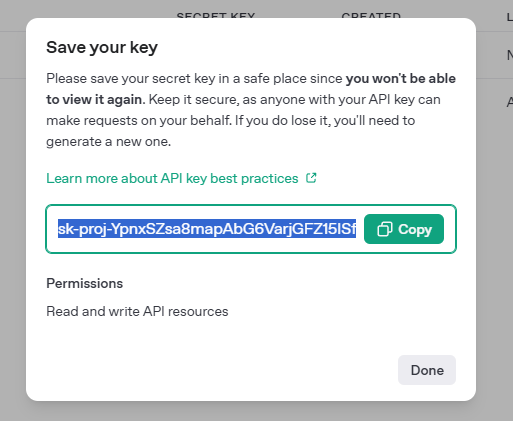Click the external link arrow icon
The image size is (513, 421).
click(311, 178)
